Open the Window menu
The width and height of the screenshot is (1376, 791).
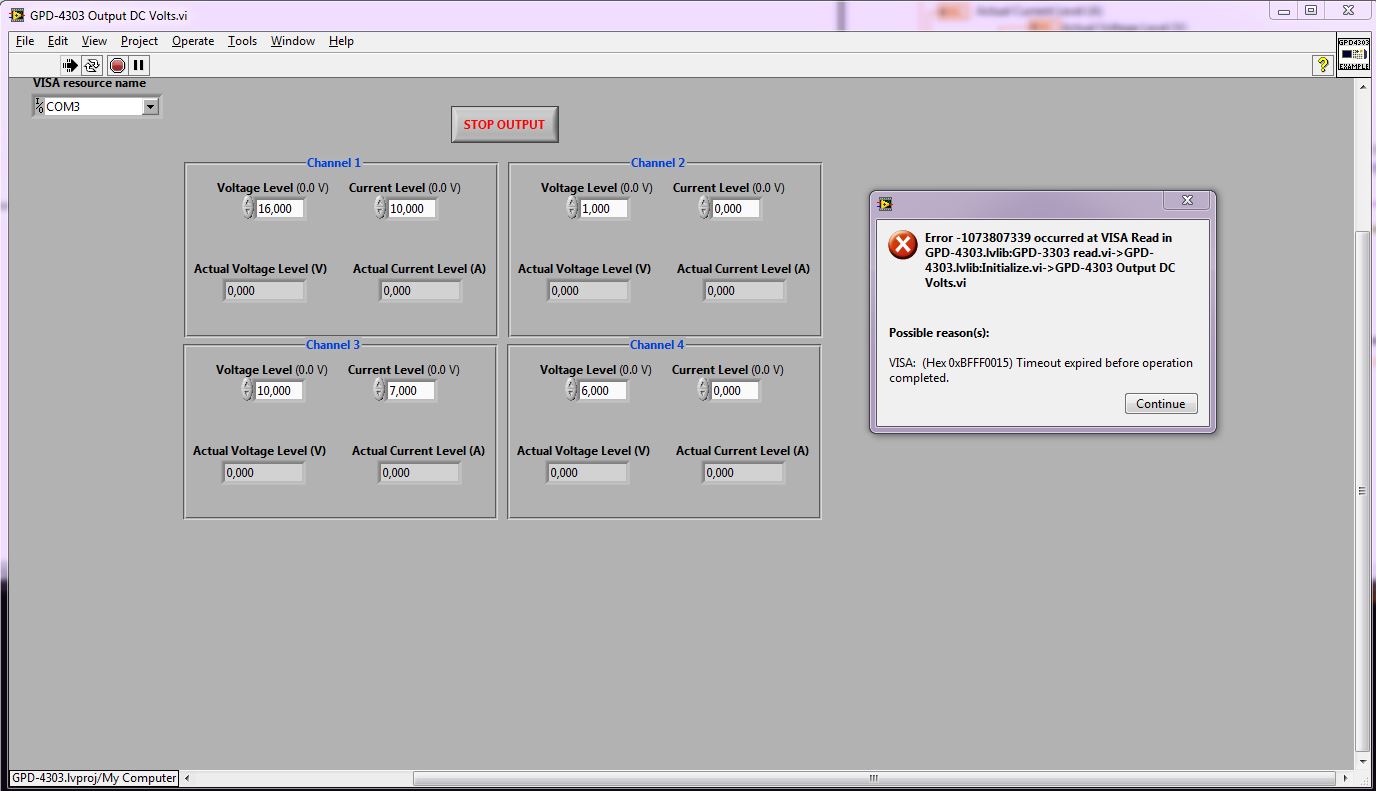(x=293, y=41)
